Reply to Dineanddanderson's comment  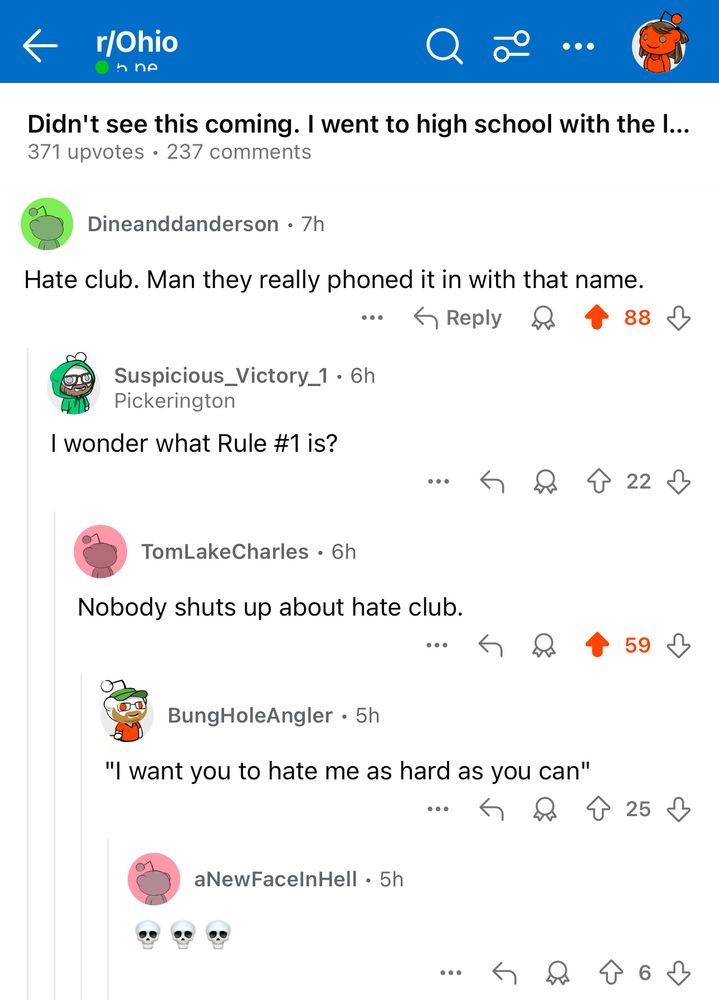click(458, 317)
